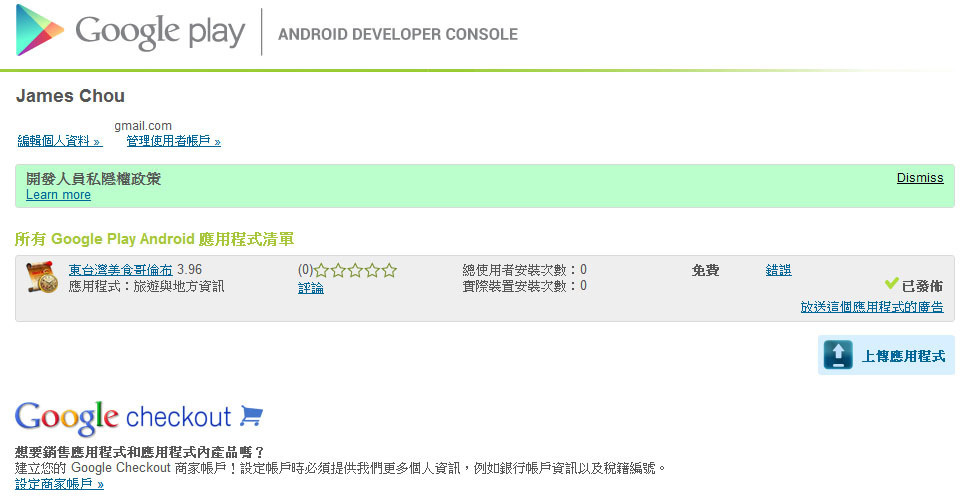Click the gmail.com email text
962x501 pixels.
click(143, 126)
